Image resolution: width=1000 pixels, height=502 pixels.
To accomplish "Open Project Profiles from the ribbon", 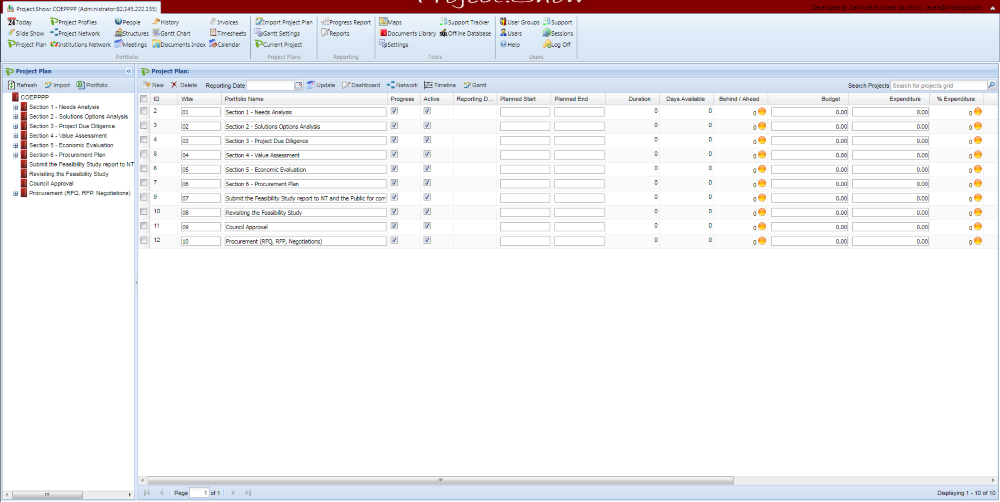I will click(x=73, y=22).
